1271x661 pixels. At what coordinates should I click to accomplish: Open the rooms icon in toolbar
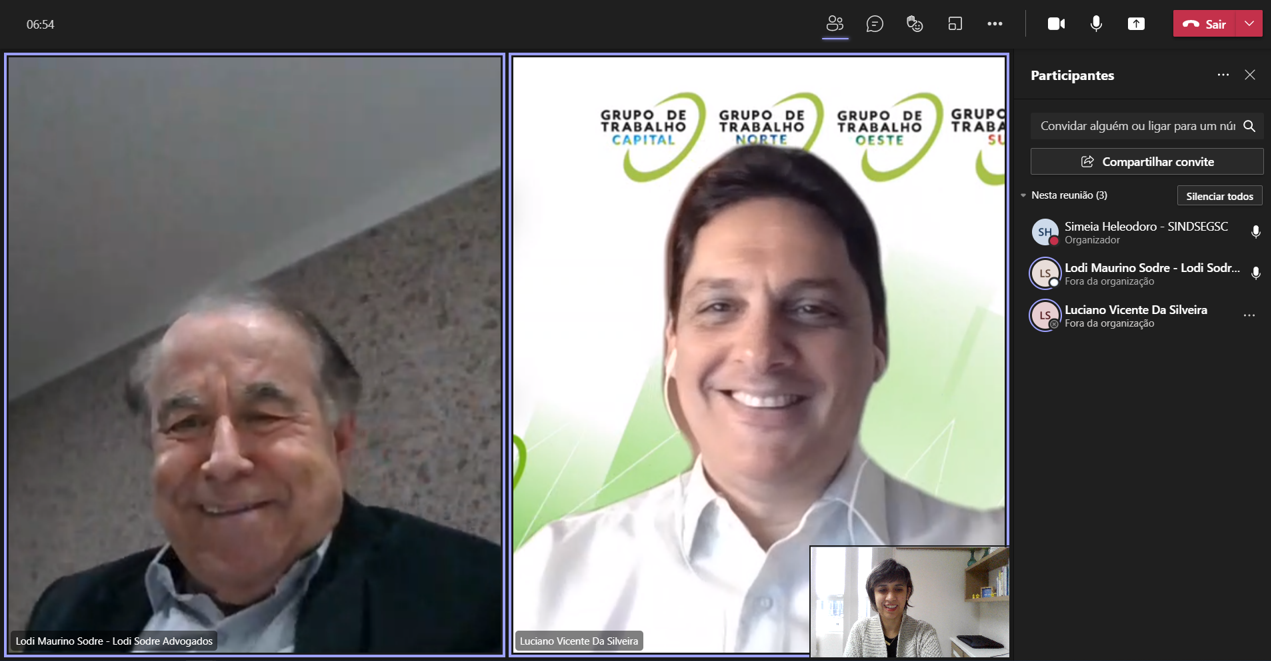point(955,24)
